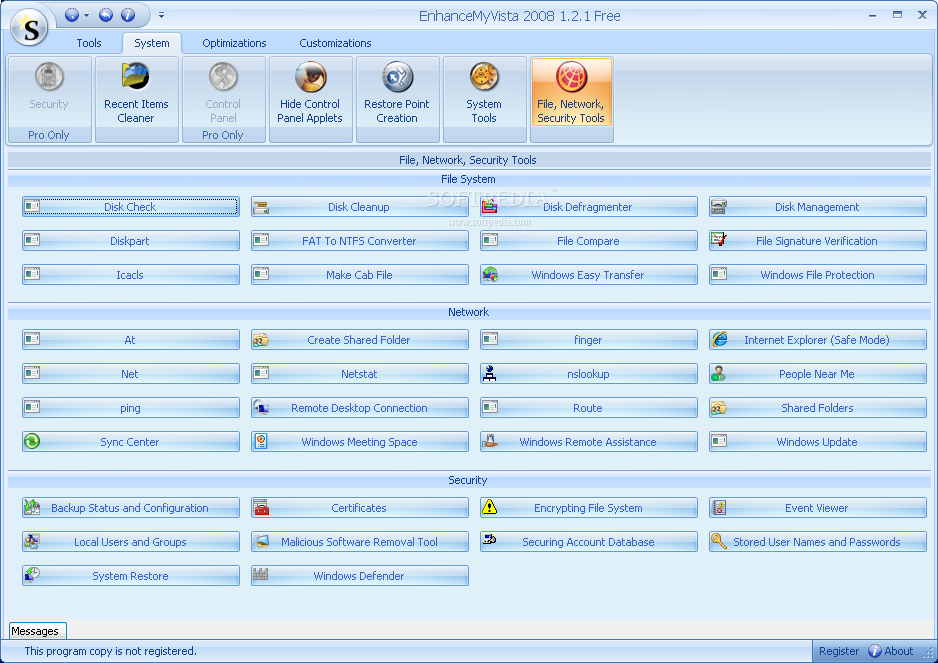Launch File Signature Verification
This screenshot has width=938, height=663.
[x=818, y=241]
